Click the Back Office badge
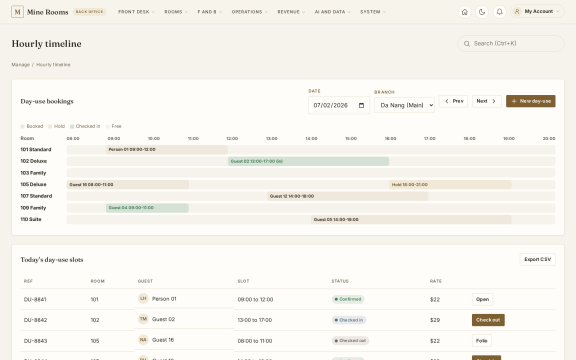Screen dimensions: 576x360 89,12
